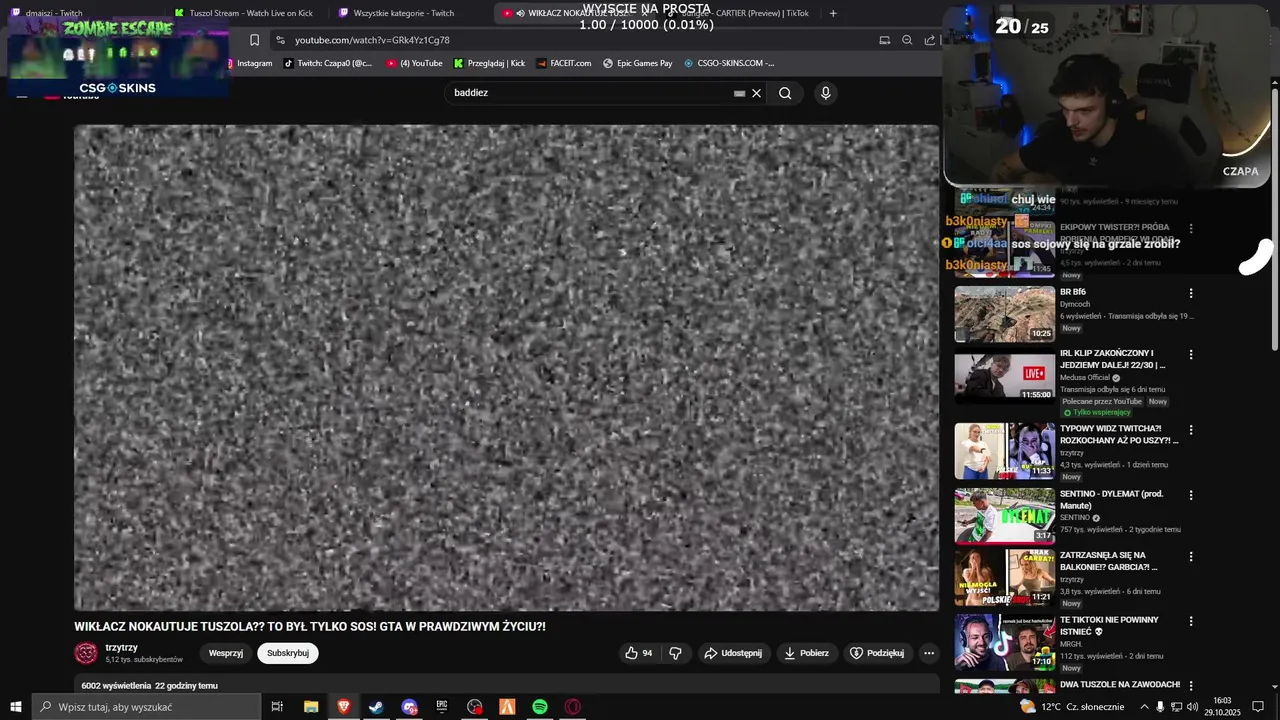This screenshot has width=1280, height=720.
Task: Open CSGO-SKINS.COM bookmark
Action: click(729, 63)
